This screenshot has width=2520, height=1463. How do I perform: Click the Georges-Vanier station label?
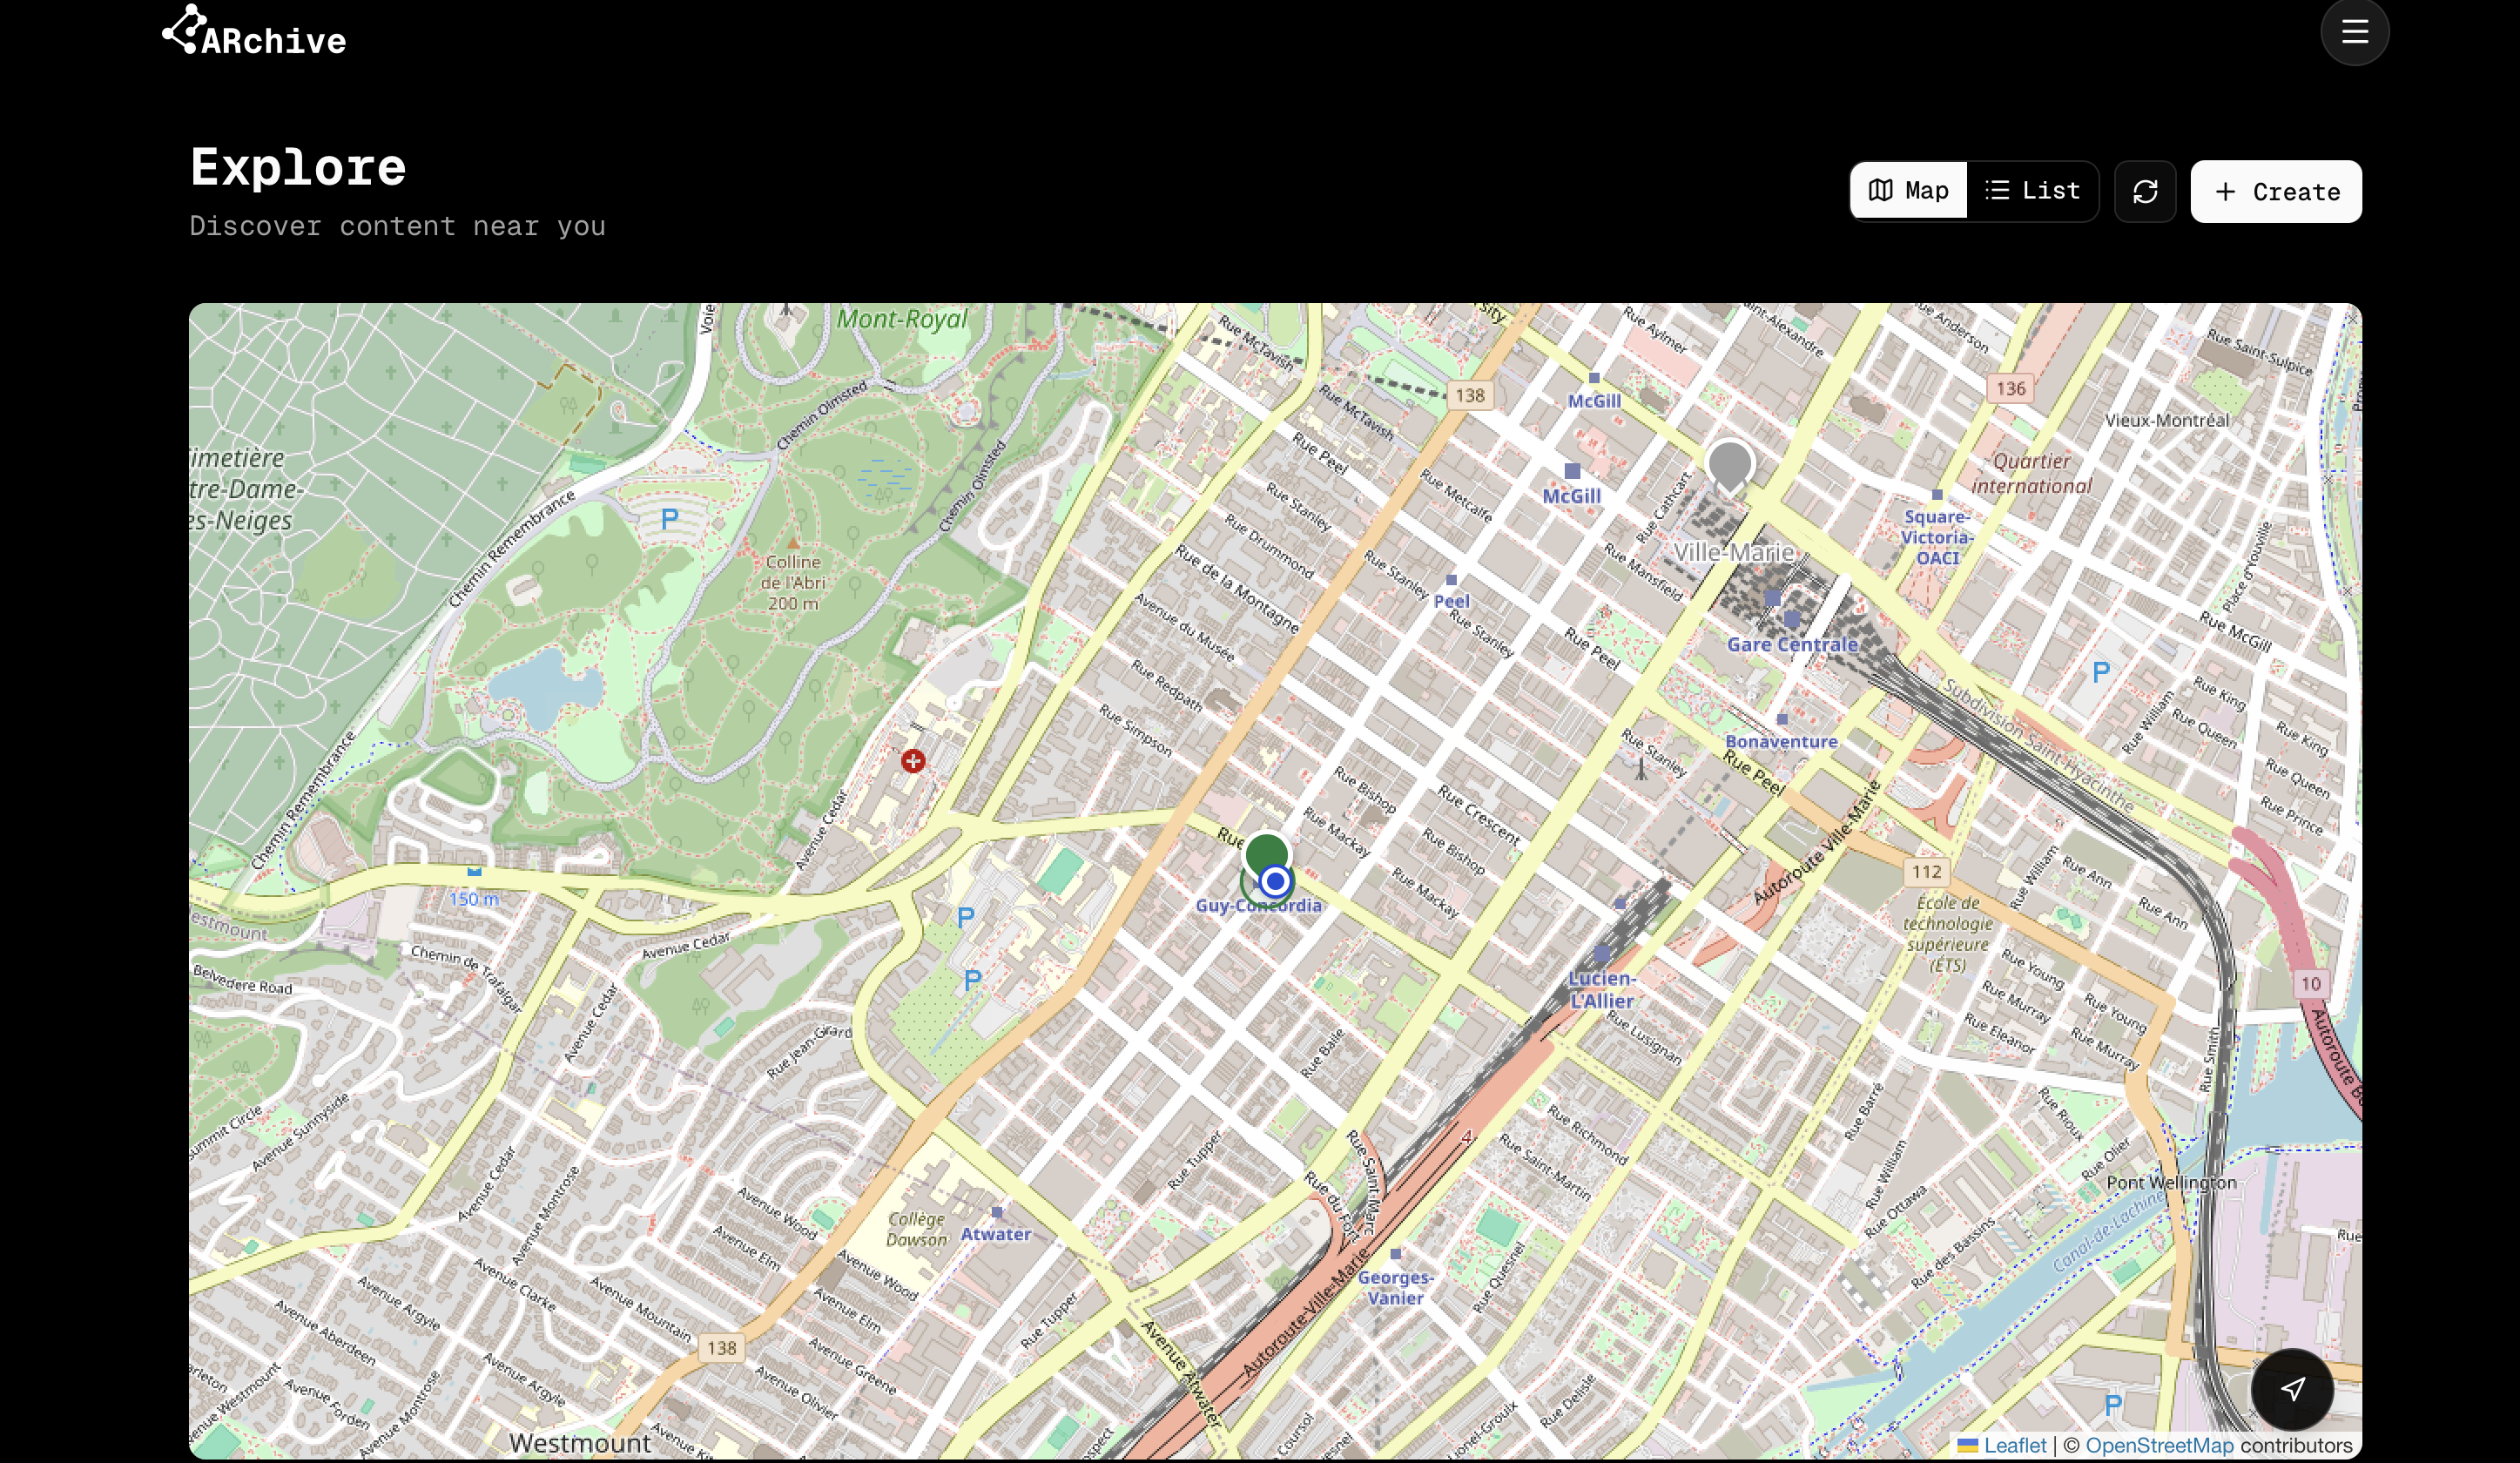[1395, 1287]
